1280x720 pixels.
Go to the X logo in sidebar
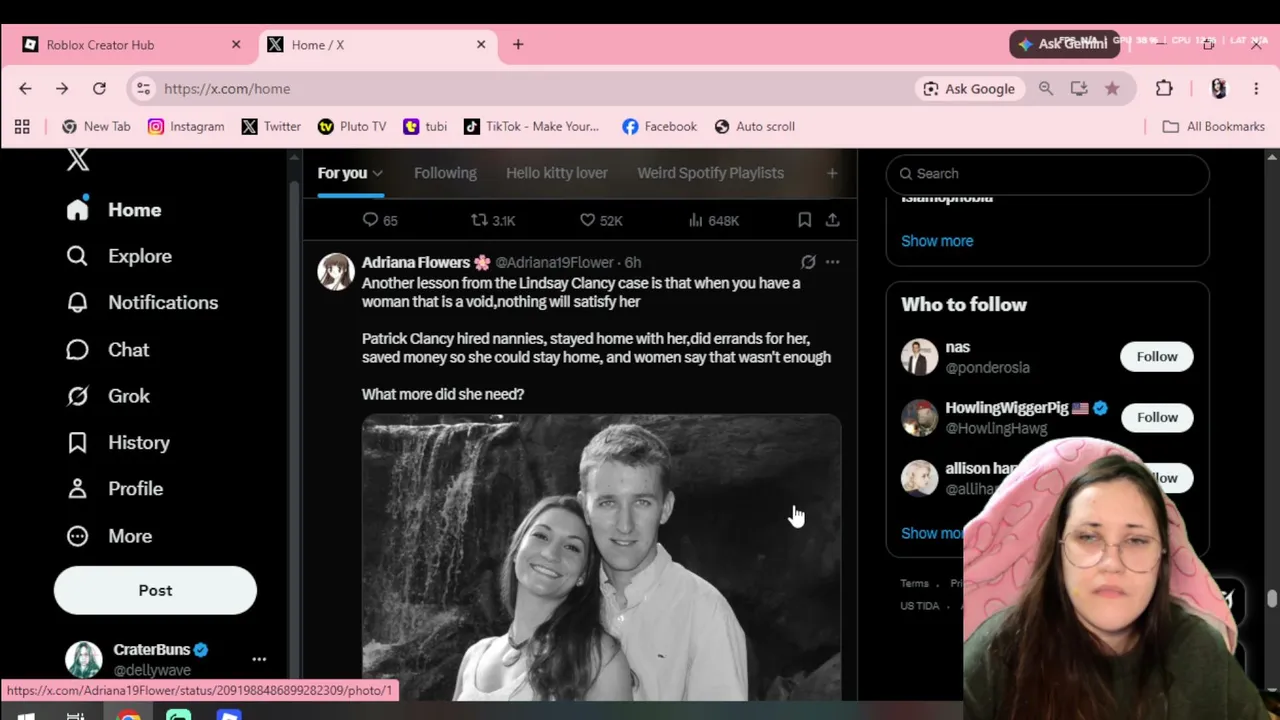(x=78, y=160)
